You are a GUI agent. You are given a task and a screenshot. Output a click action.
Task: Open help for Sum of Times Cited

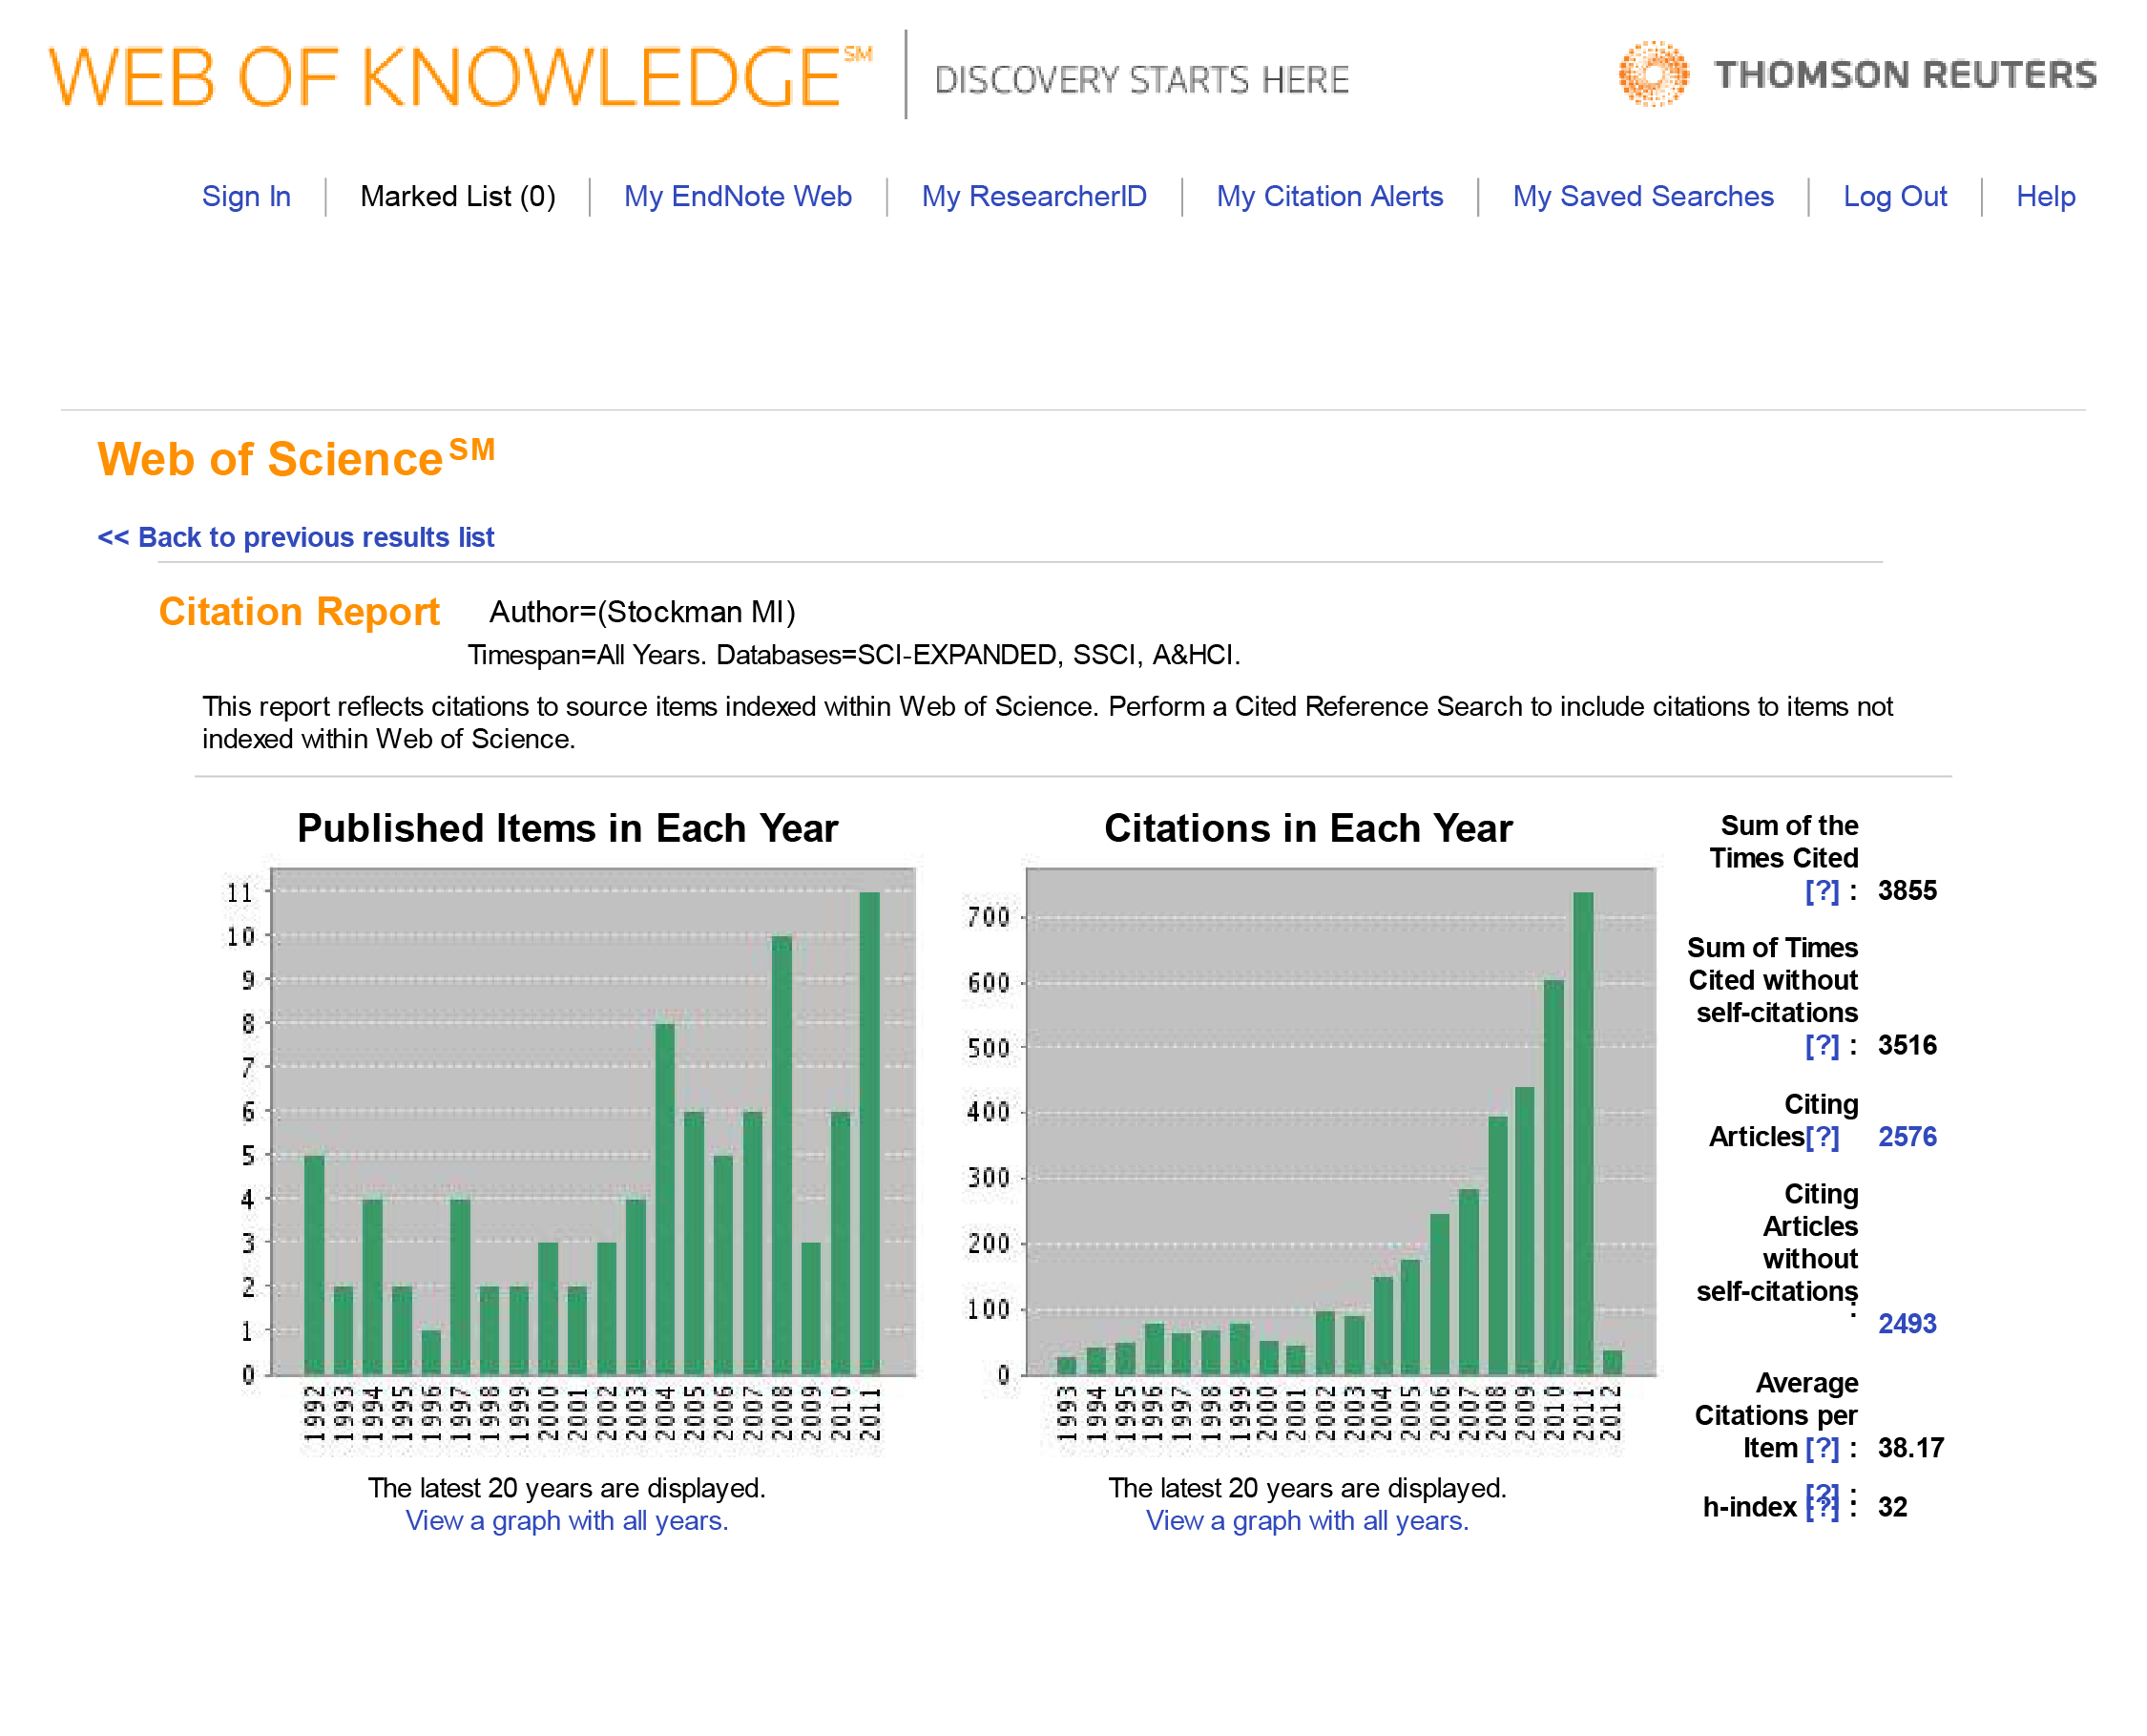(x=1821, y=890)
